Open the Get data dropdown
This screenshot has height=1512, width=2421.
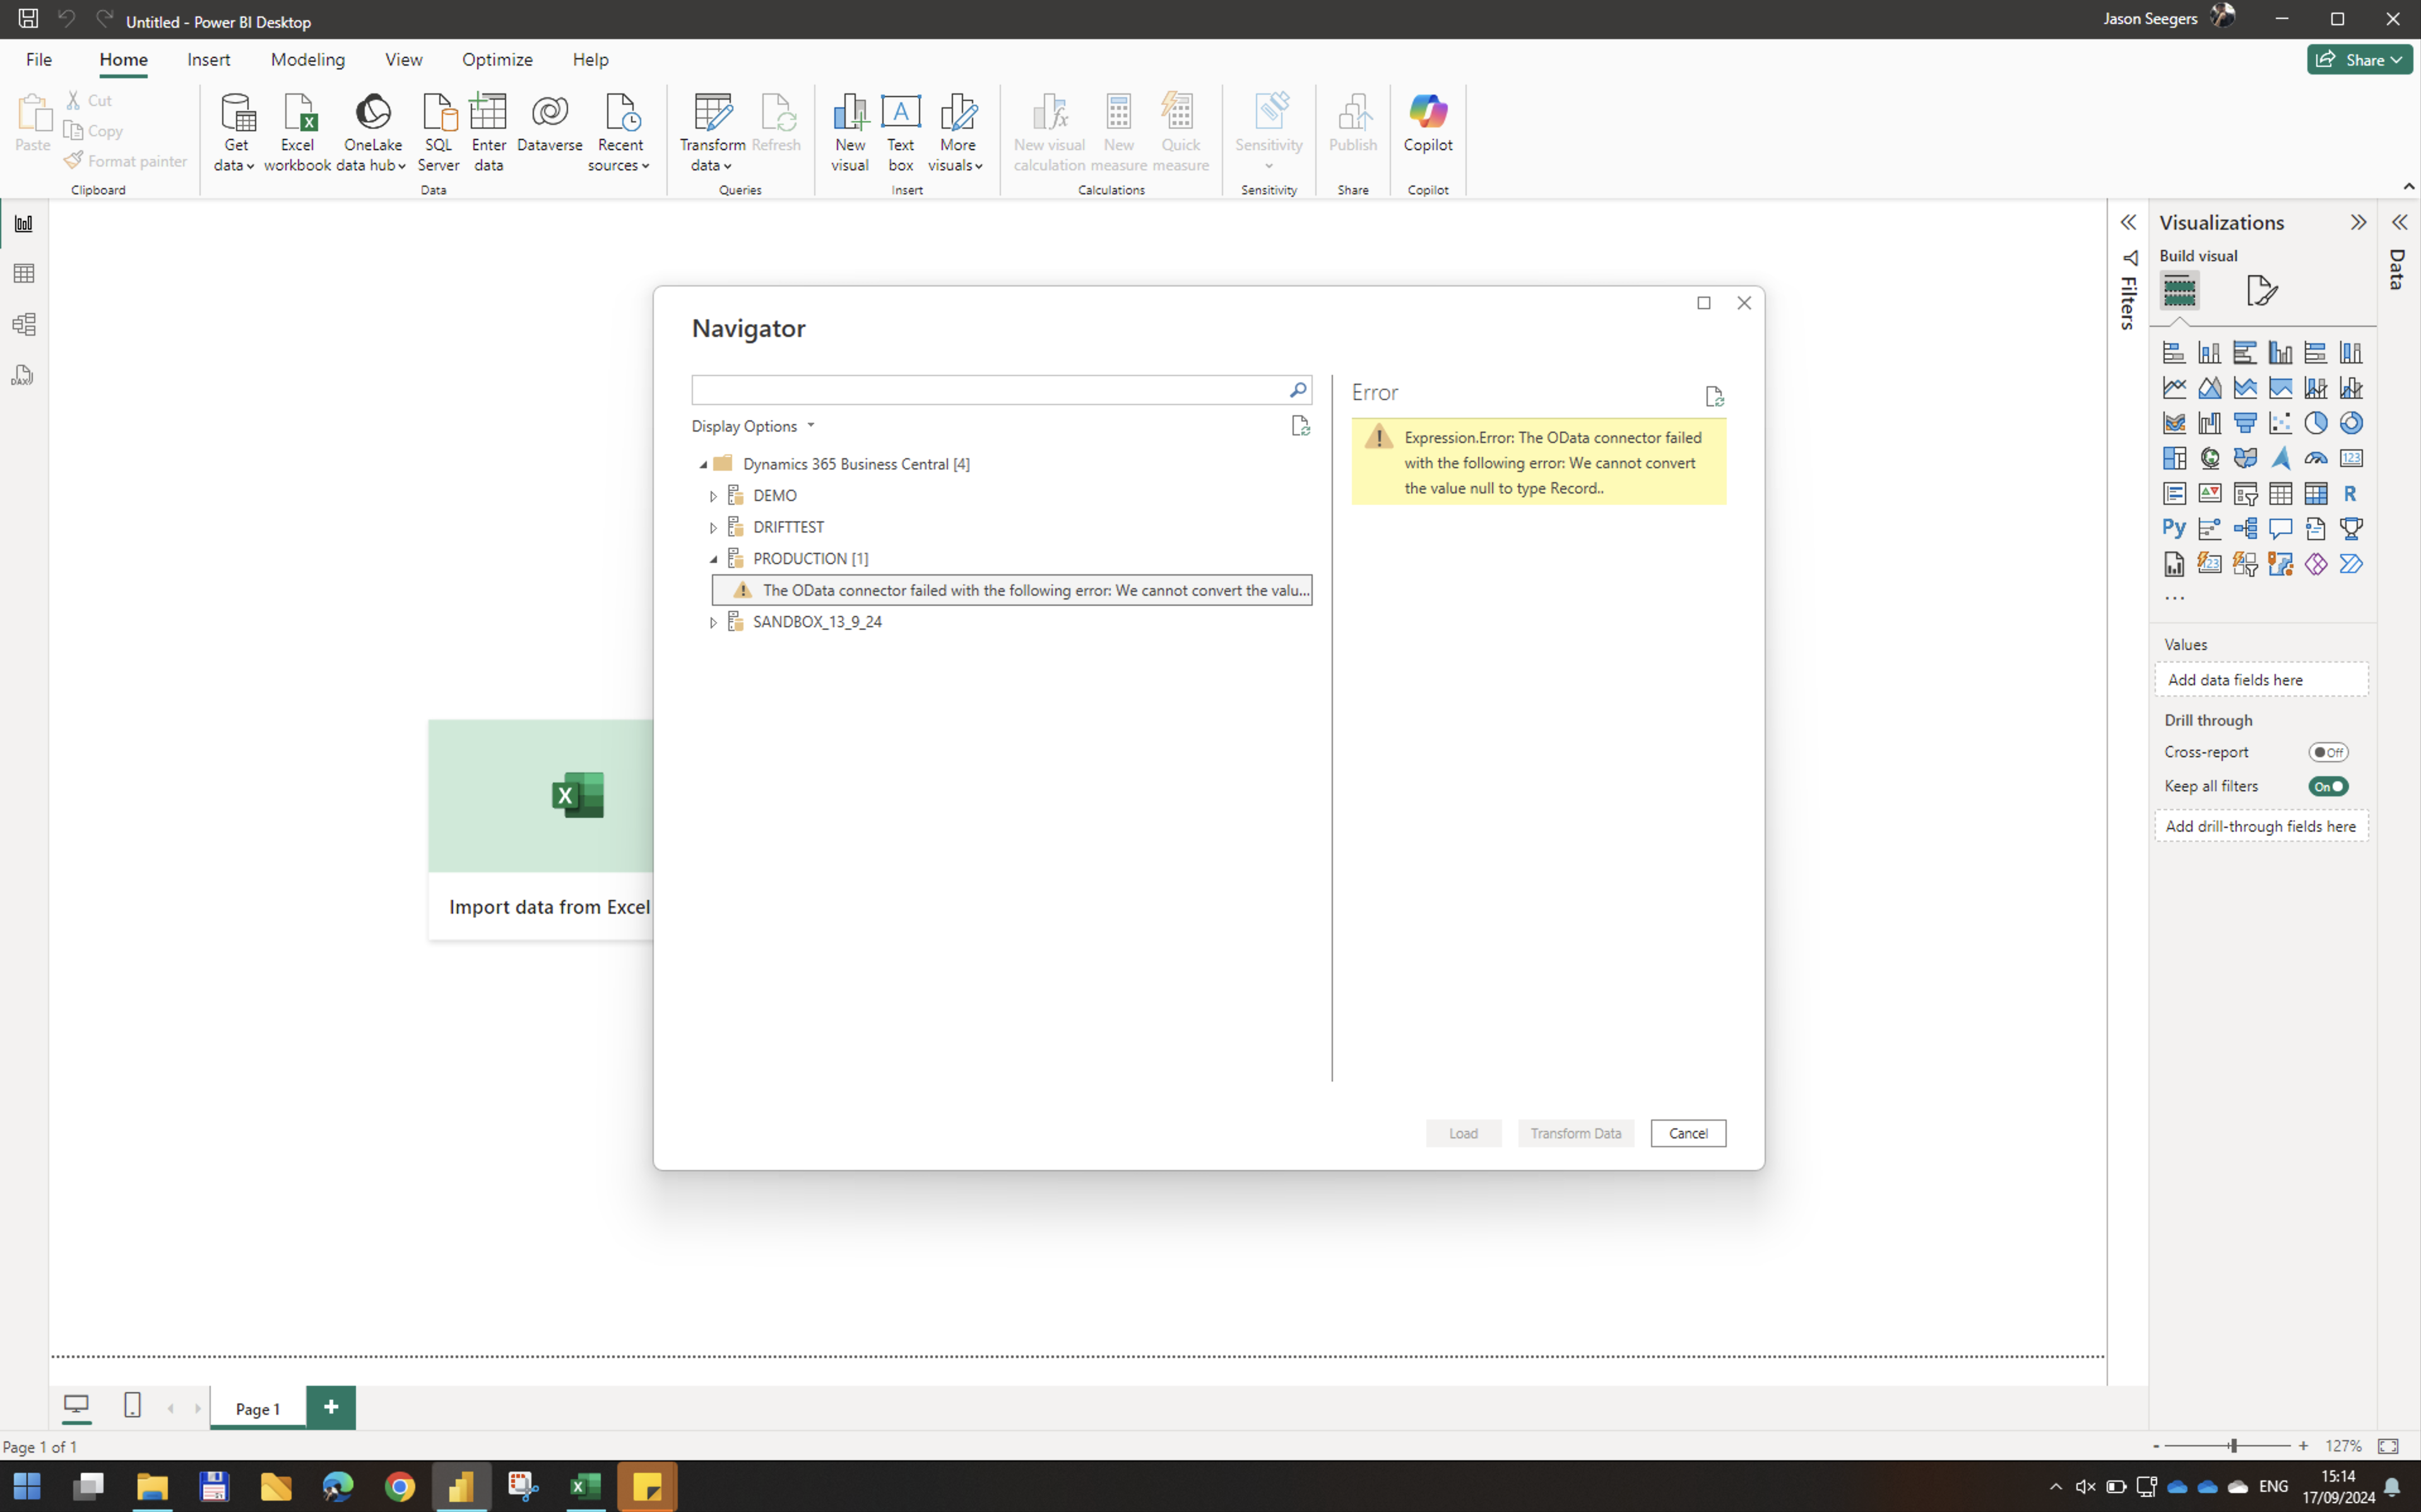235,133
